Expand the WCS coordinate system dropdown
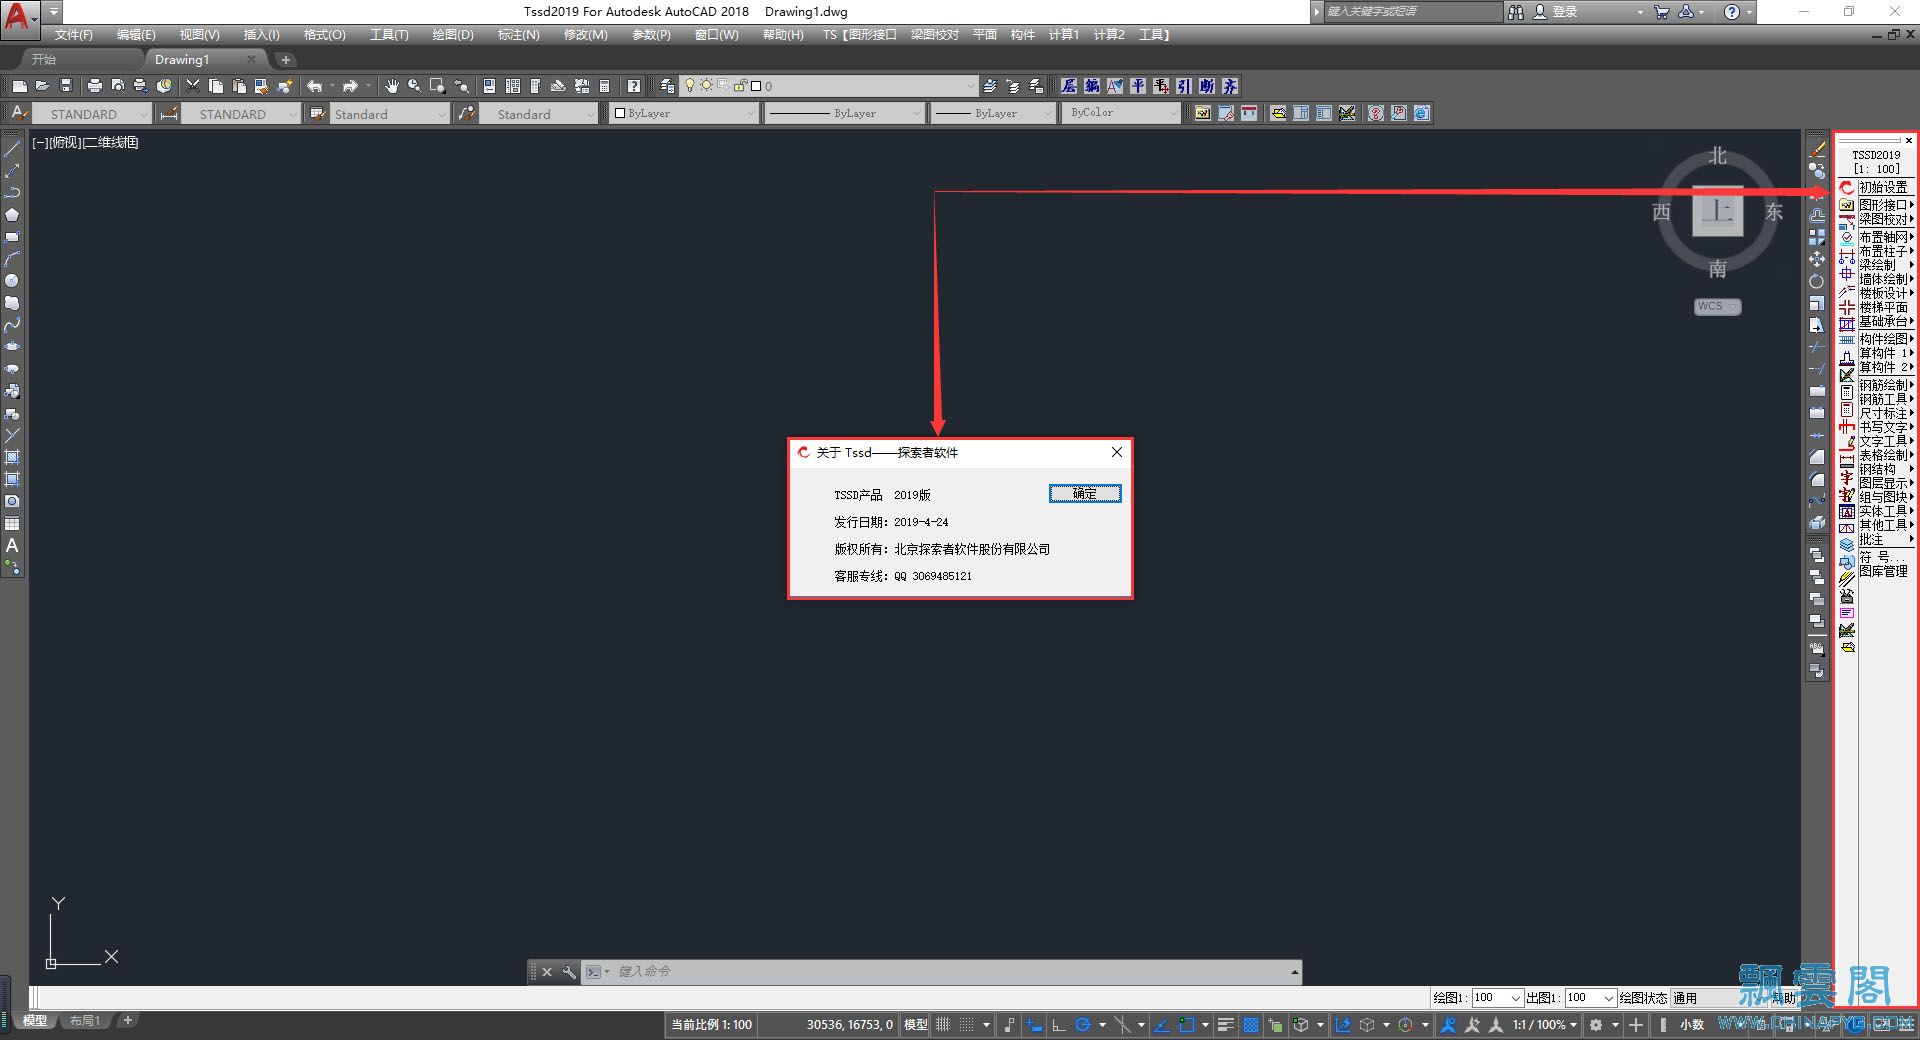This screenshot has height=1040, width=1920. (1718, 306)
